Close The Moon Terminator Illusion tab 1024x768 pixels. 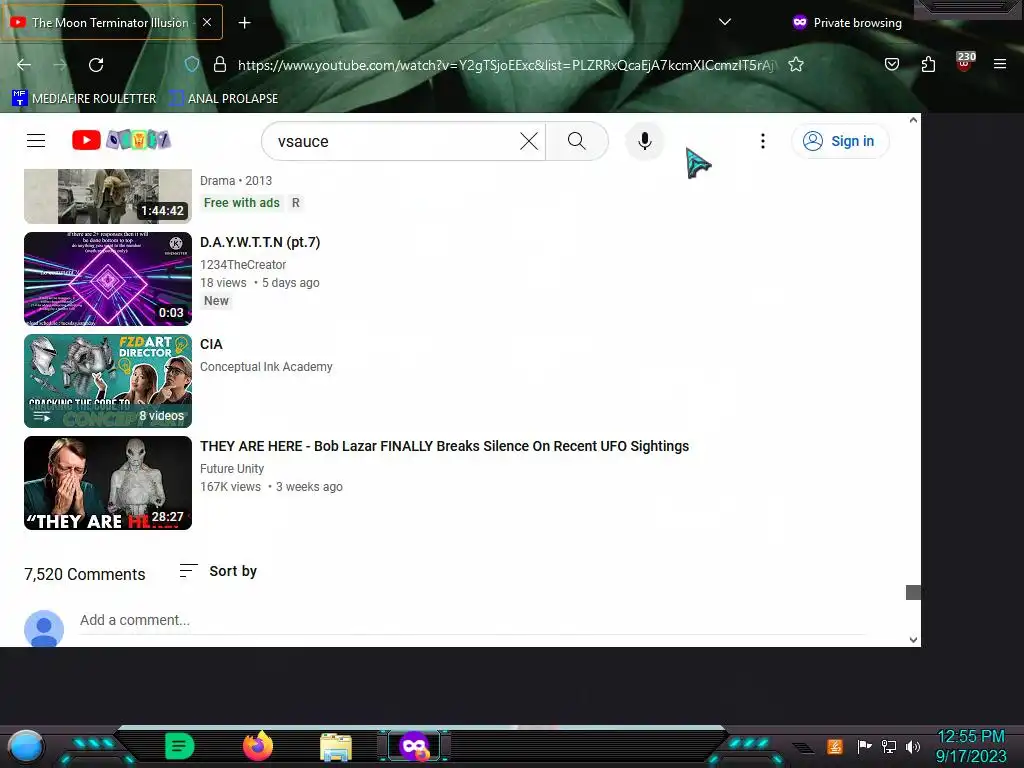pos(206,22)
